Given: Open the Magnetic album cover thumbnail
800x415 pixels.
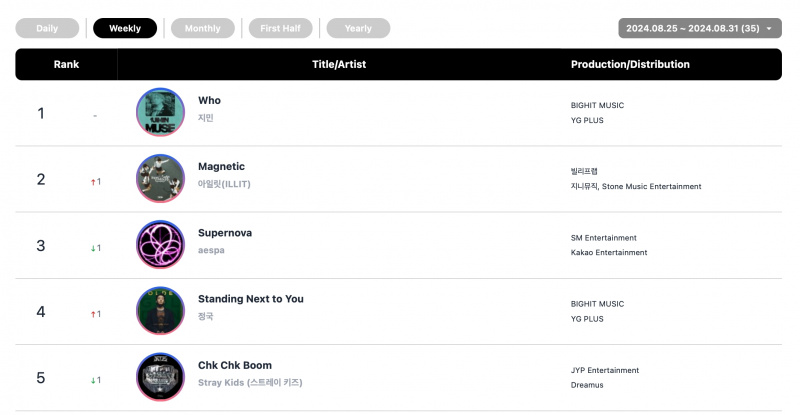Looking at the screenshot, I should [160, 179].
